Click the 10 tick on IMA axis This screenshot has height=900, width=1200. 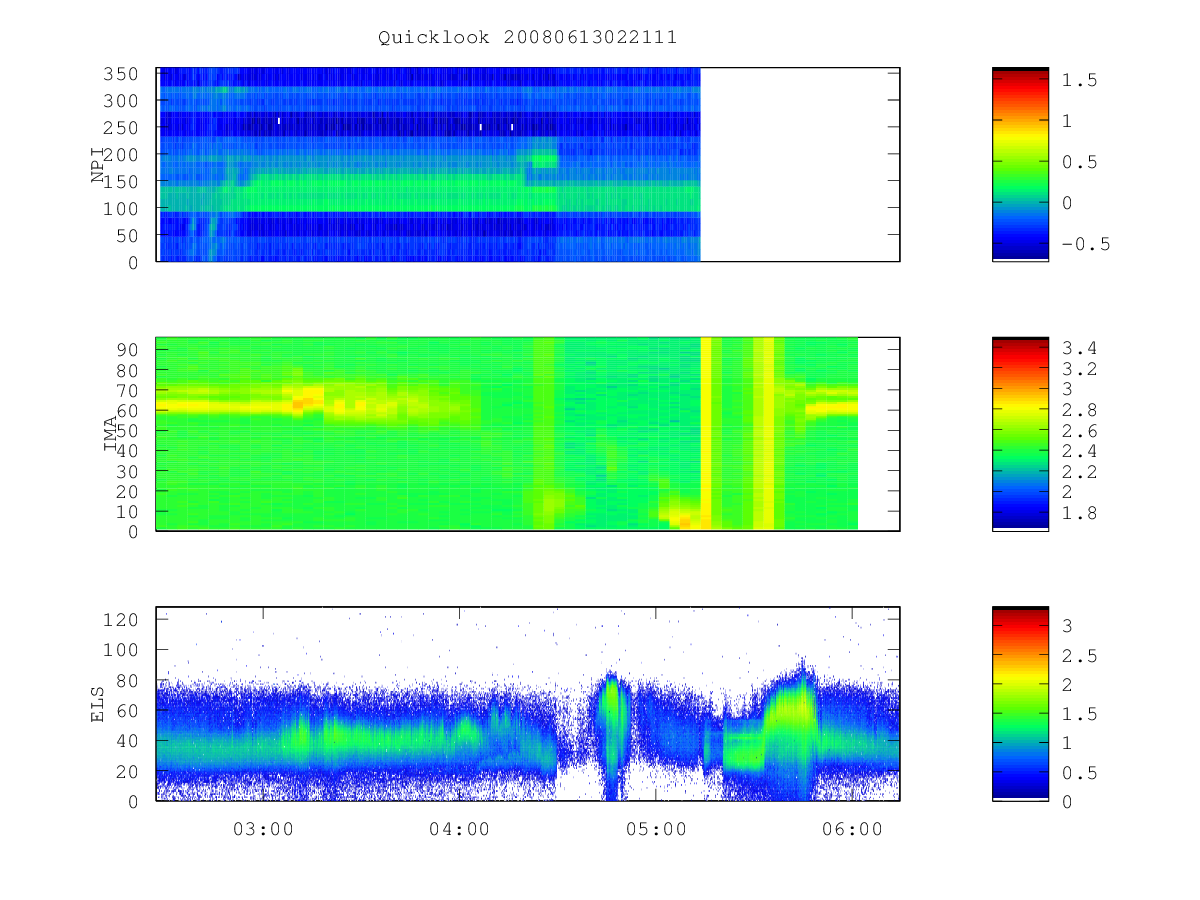(128, 511)
